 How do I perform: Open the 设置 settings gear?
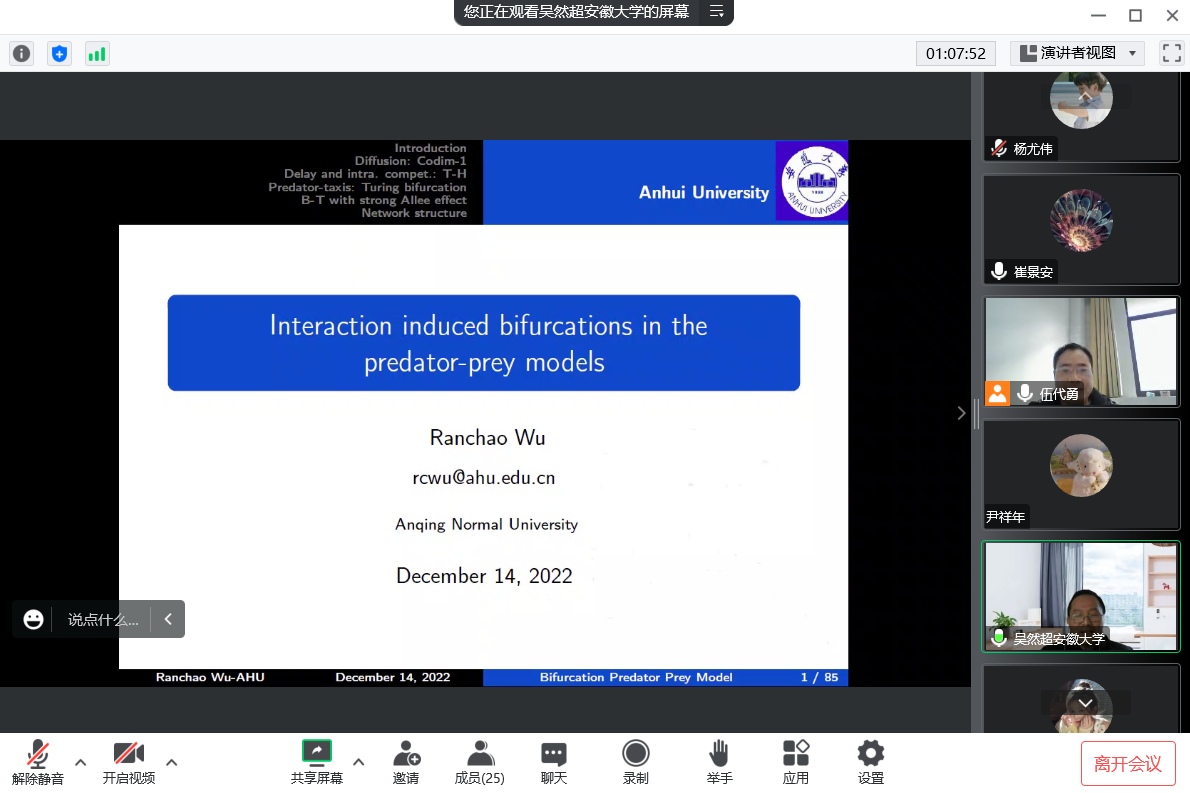[871, 762]
